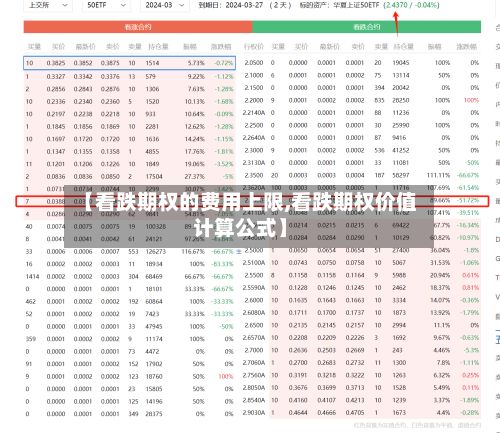The image size is (500, 433).
Task: Select the highlighted call row with 0.3825
Action: click(129, 63)
